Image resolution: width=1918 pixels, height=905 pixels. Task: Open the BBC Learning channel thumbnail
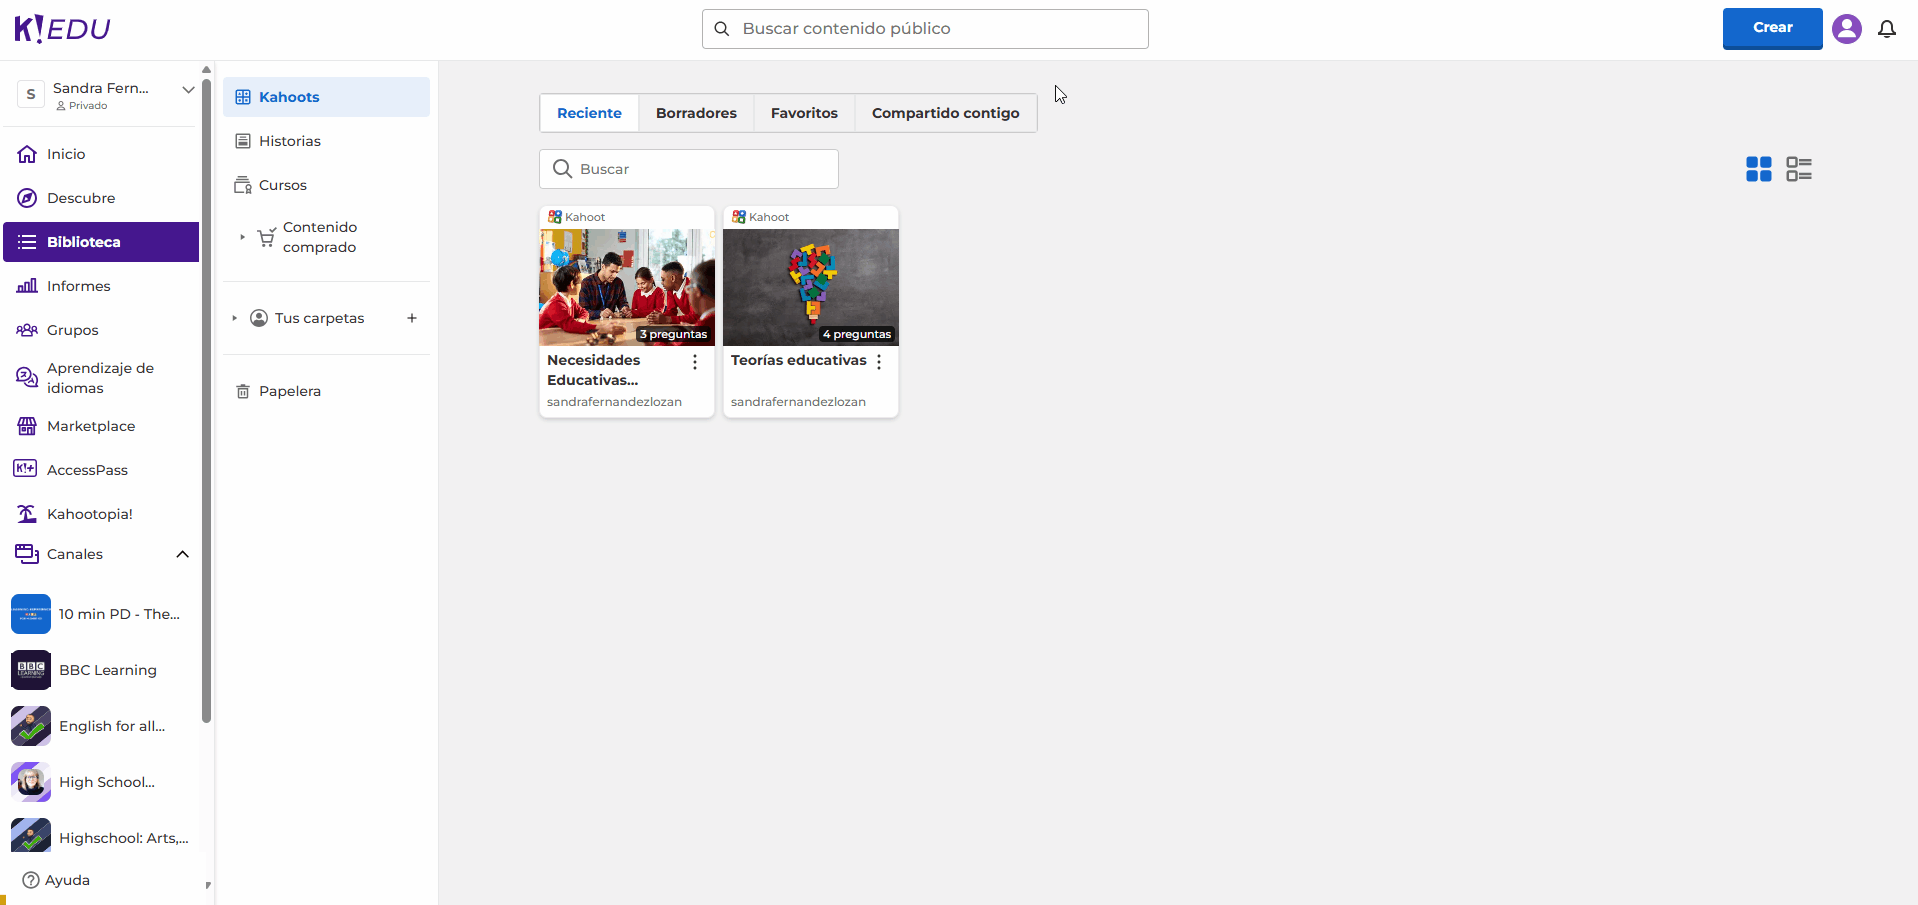click(x=30, y=670)
